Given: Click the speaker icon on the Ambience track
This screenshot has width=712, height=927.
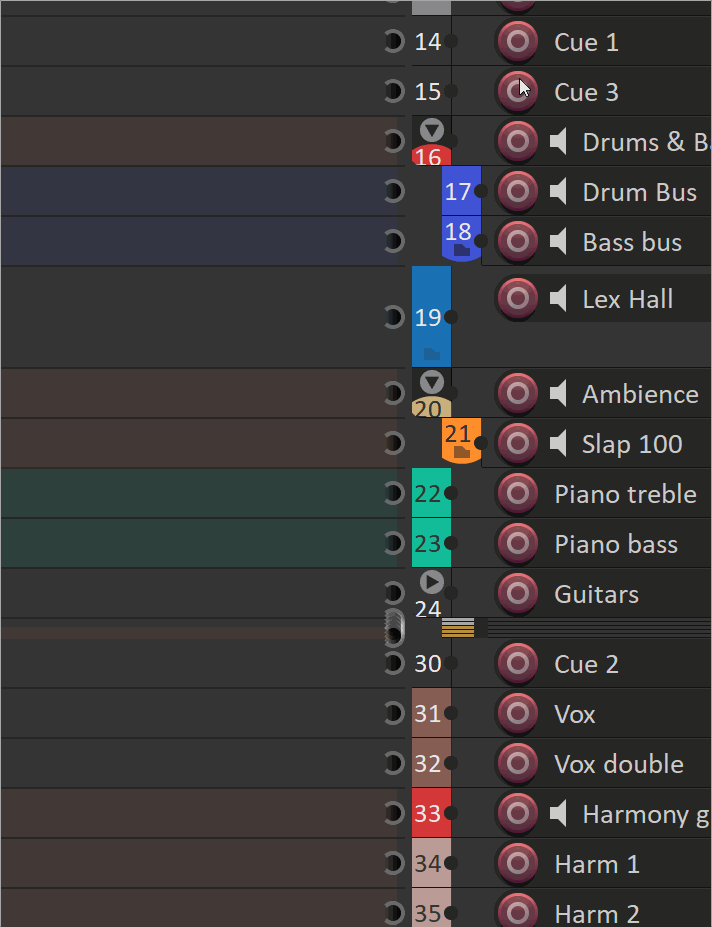Looking at the screenshot, I should tap(560, 394).
